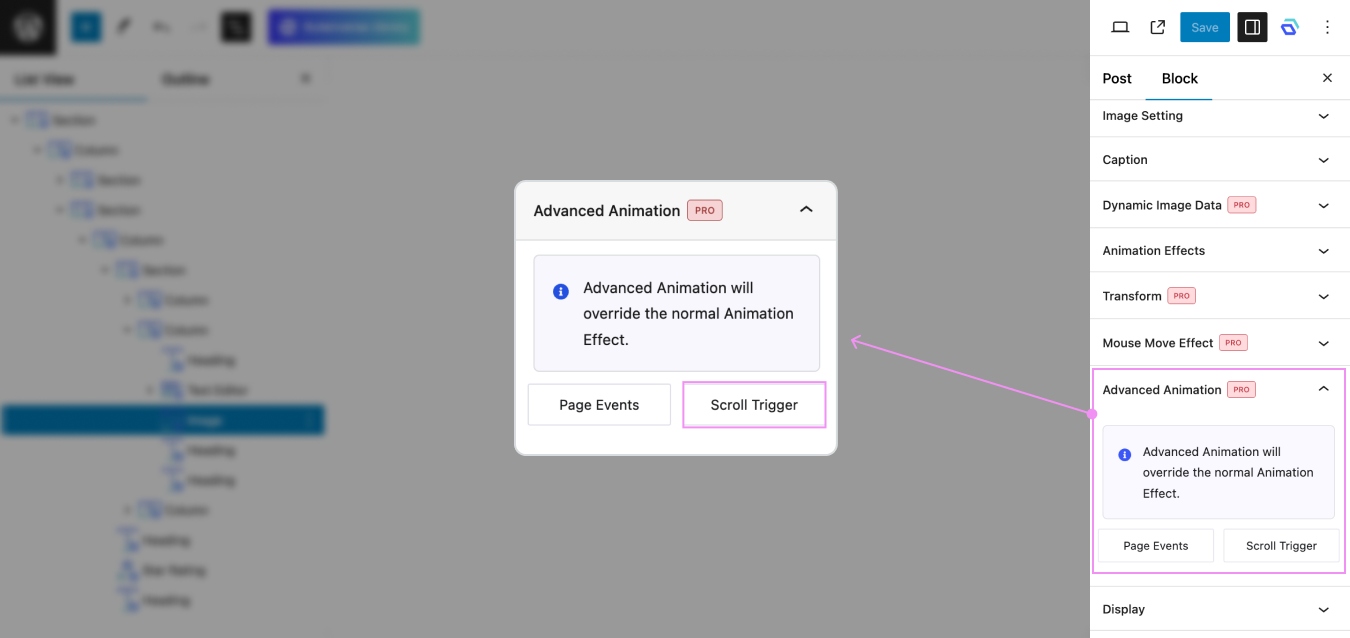Open the device preview laptop icon
The width and height of the screenshot is (1350, 638).
[x=1120, y=27]
